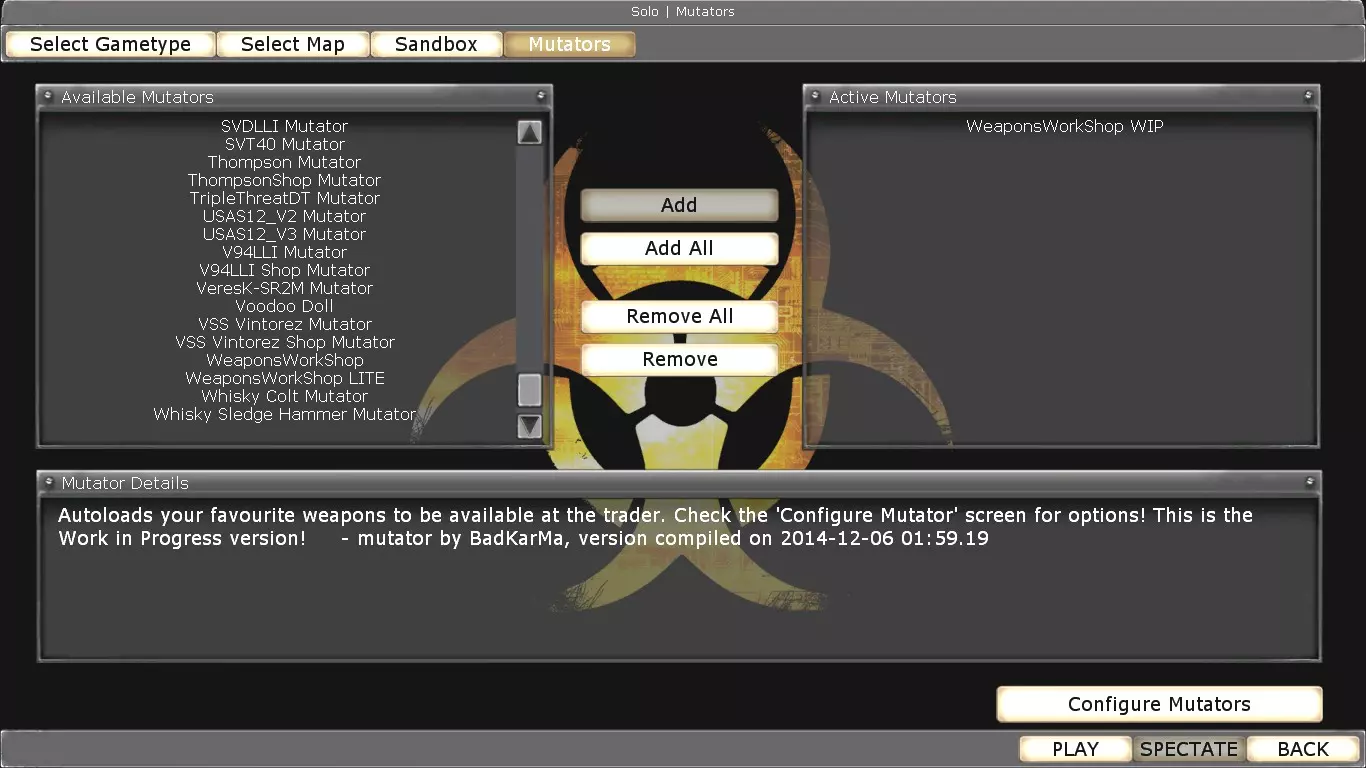Click the Available Mutators scrollbar thumb
Viewport: 1366px width, 768px height.
(530, 389)
